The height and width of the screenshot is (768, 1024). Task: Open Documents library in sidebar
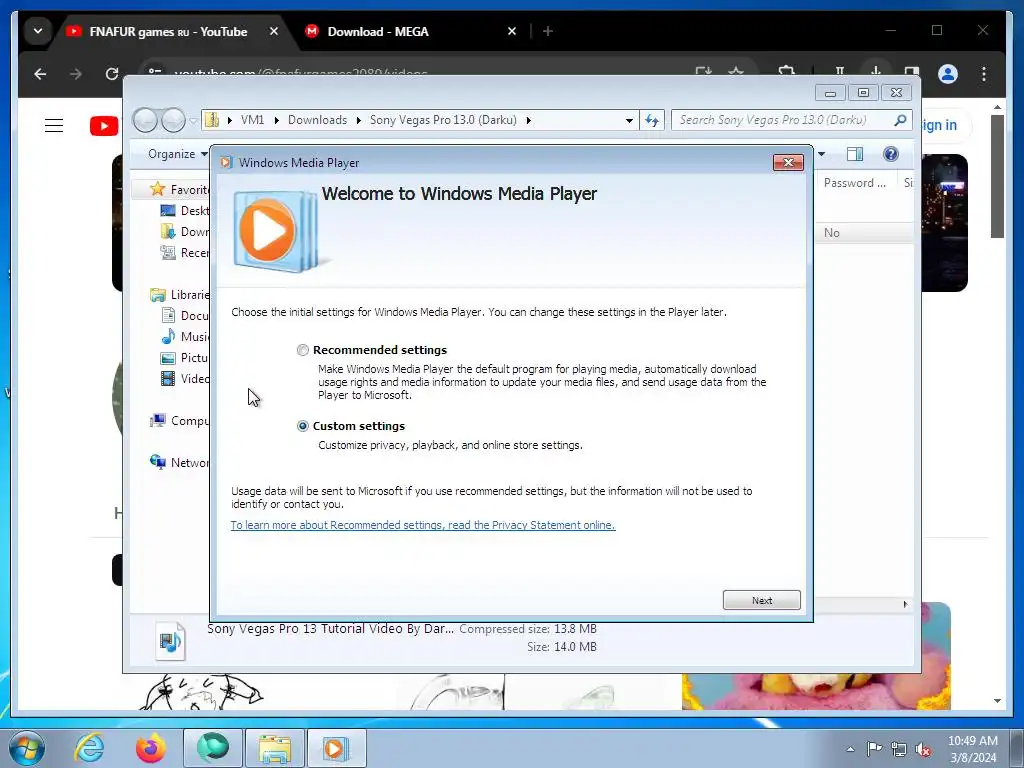pos(185,315)
